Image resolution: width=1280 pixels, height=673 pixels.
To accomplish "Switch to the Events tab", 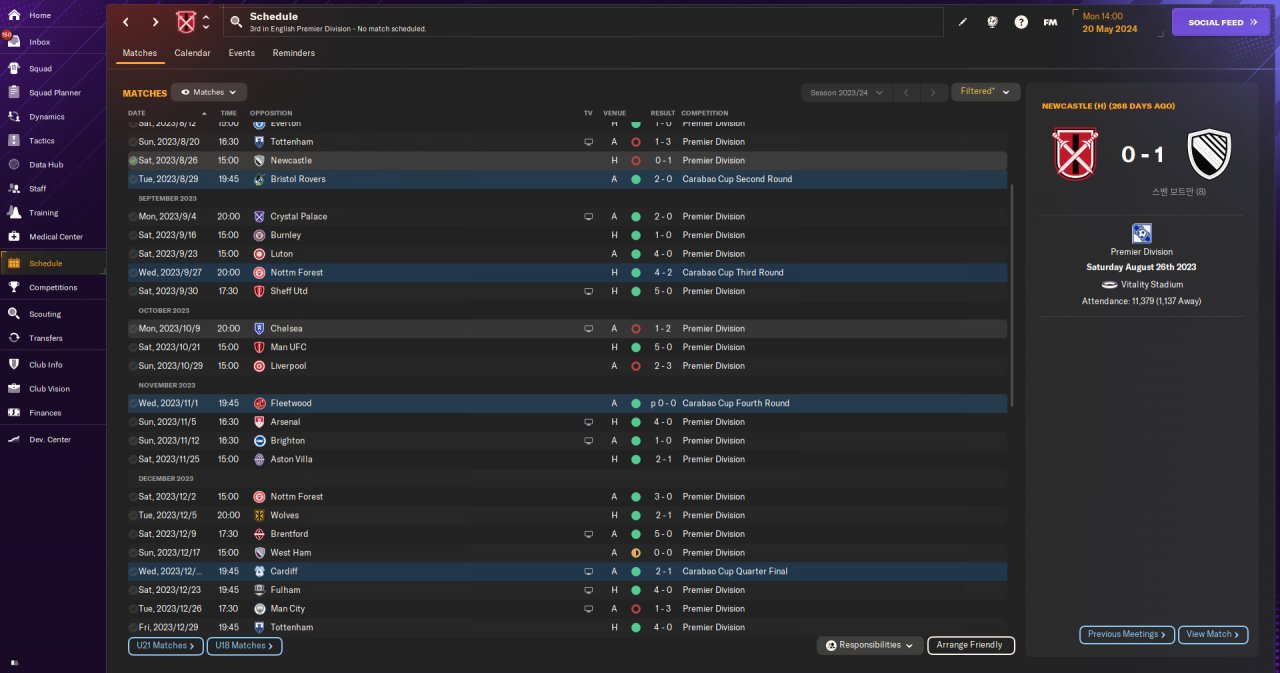I will [x=241, y=53].
